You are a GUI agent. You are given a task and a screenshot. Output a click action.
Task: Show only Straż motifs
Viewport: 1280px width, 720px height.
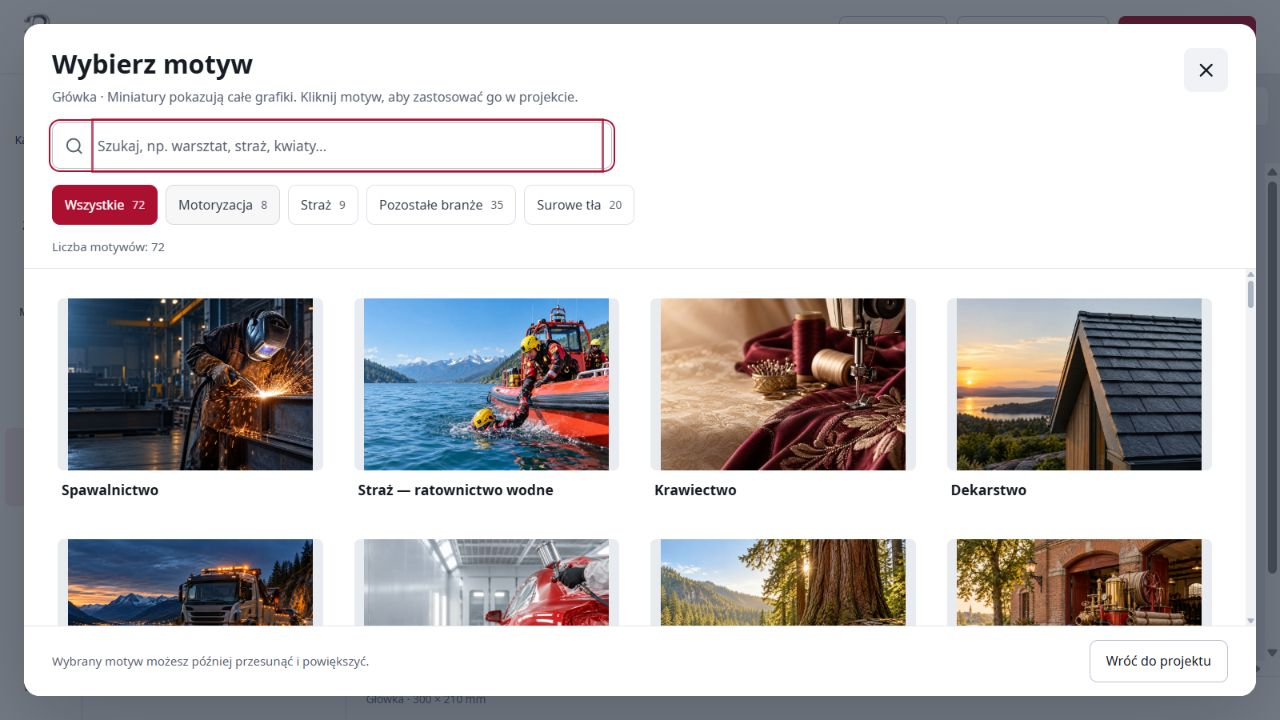tap(323, 205)
